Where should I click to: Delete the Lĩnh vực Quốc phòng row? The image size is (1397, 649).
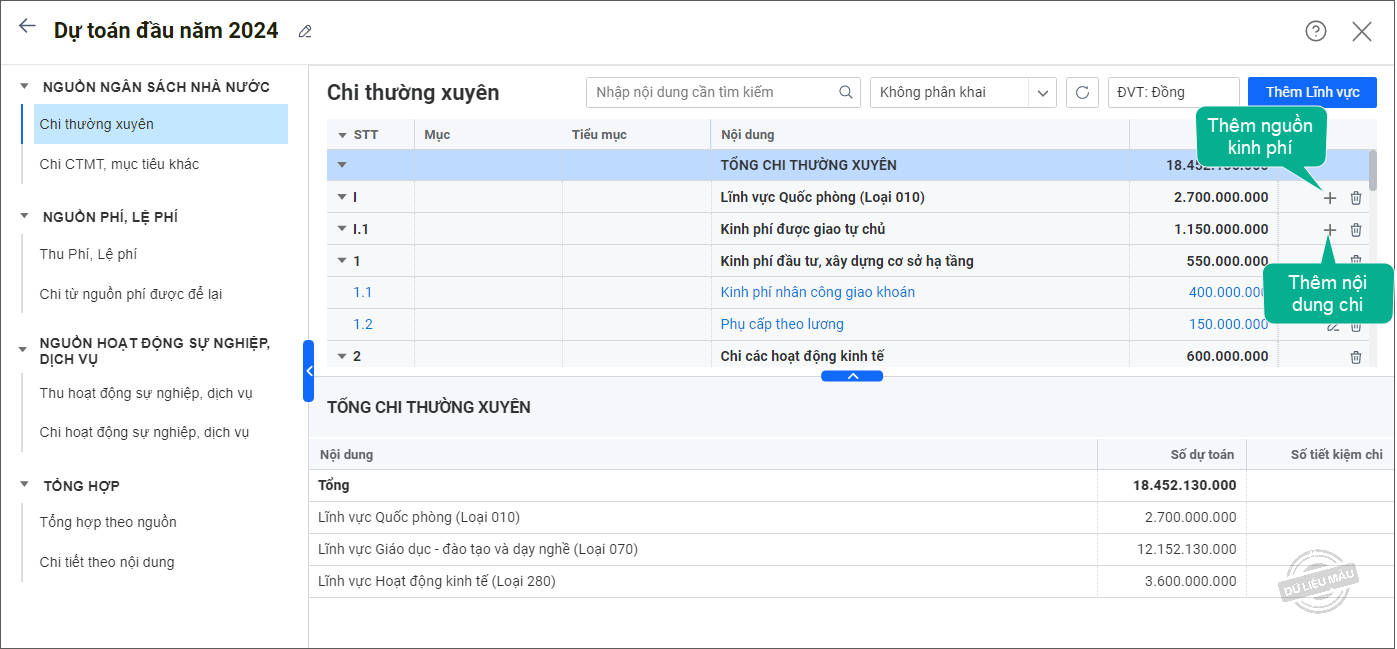point(1356,198)
